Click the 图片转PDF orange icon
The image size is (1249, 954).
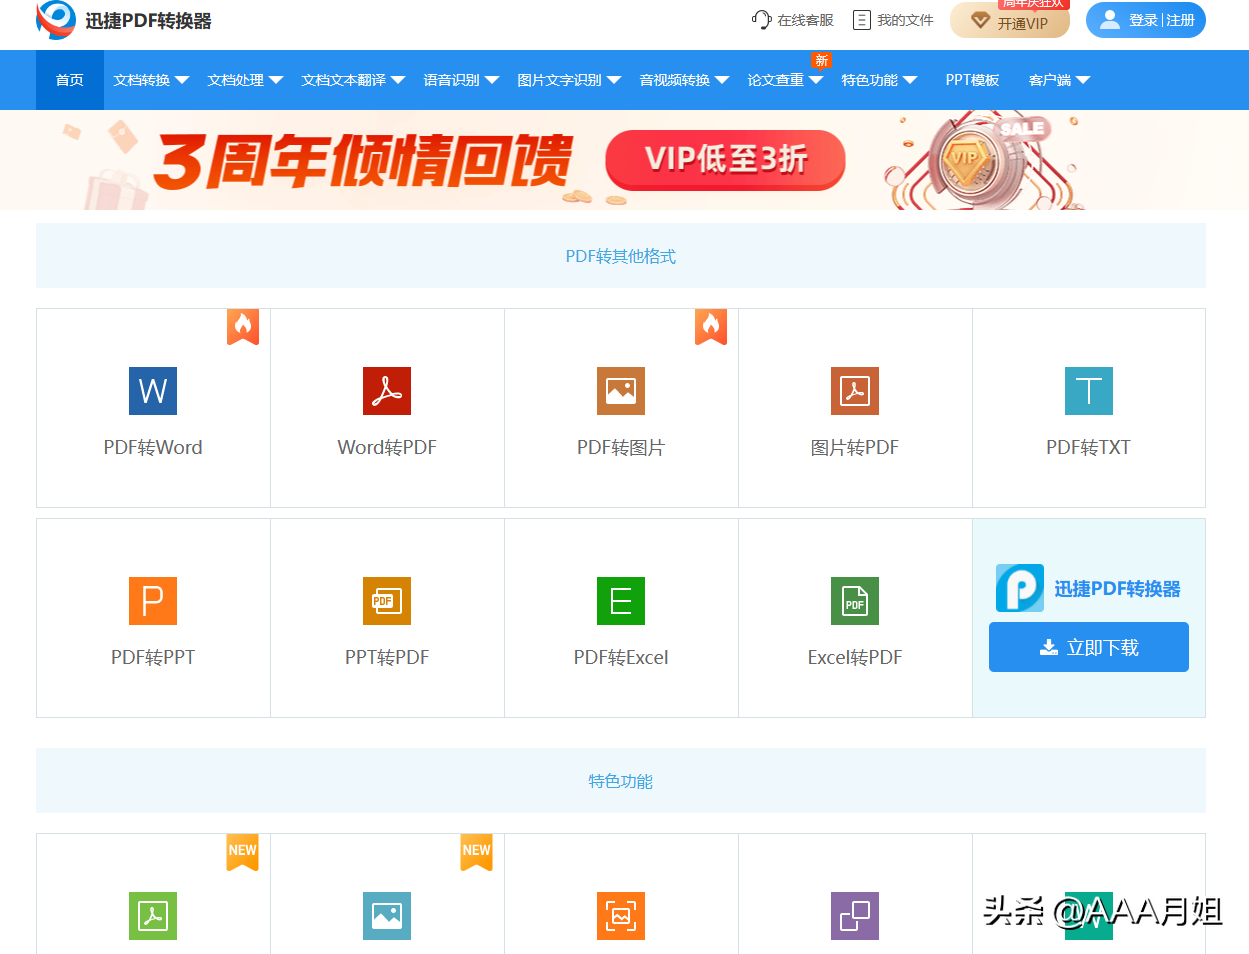(x=855, y=391)
